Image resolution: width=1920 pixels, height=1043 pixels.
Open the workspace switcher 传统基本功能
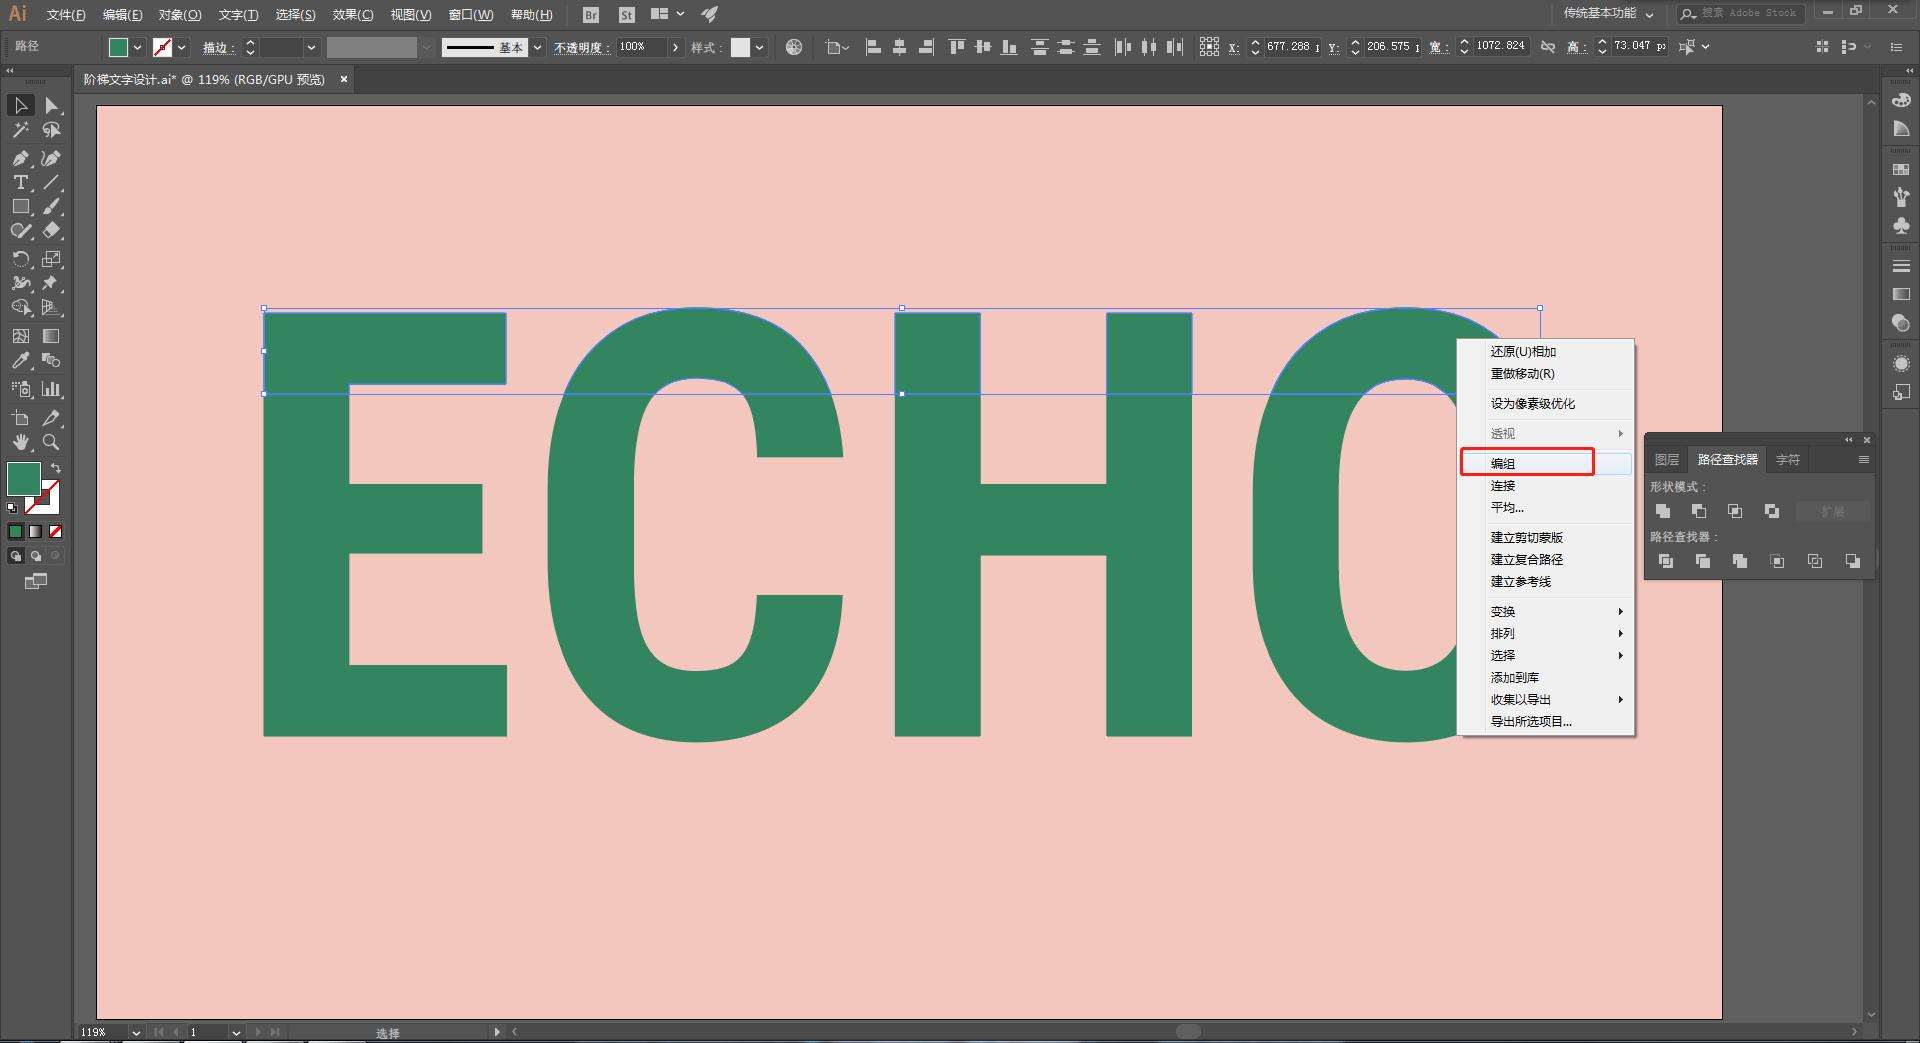[1608, 14]
